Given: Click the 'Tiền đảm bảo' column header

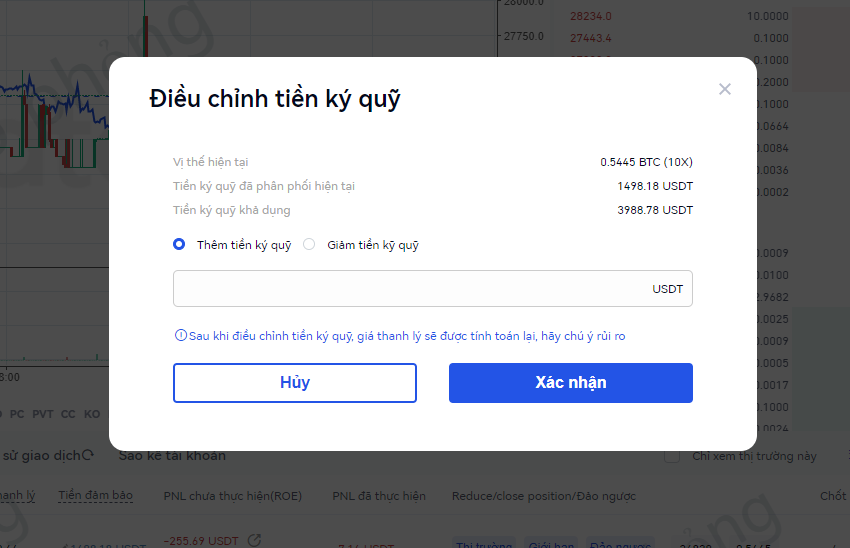Looking at the screenshot, I should pos(95,496).
